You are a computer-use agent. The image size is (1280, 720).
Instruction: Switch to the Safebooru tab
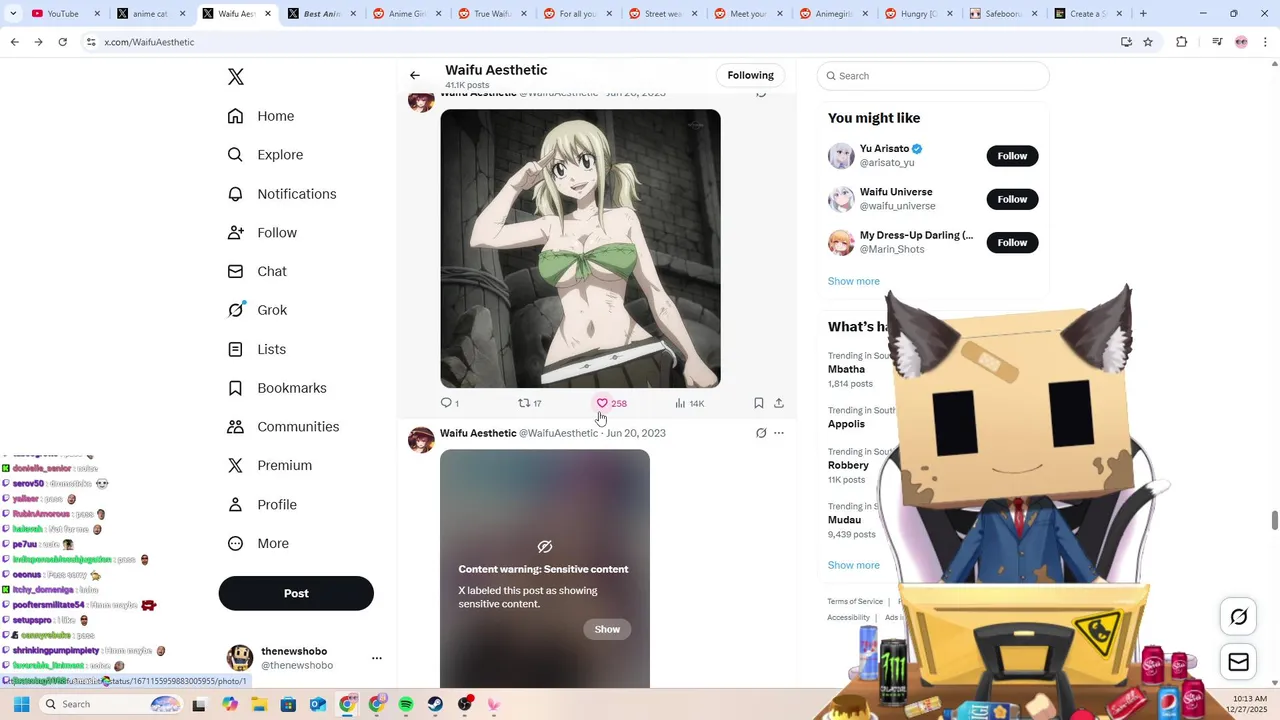(x=1006, y=14)
